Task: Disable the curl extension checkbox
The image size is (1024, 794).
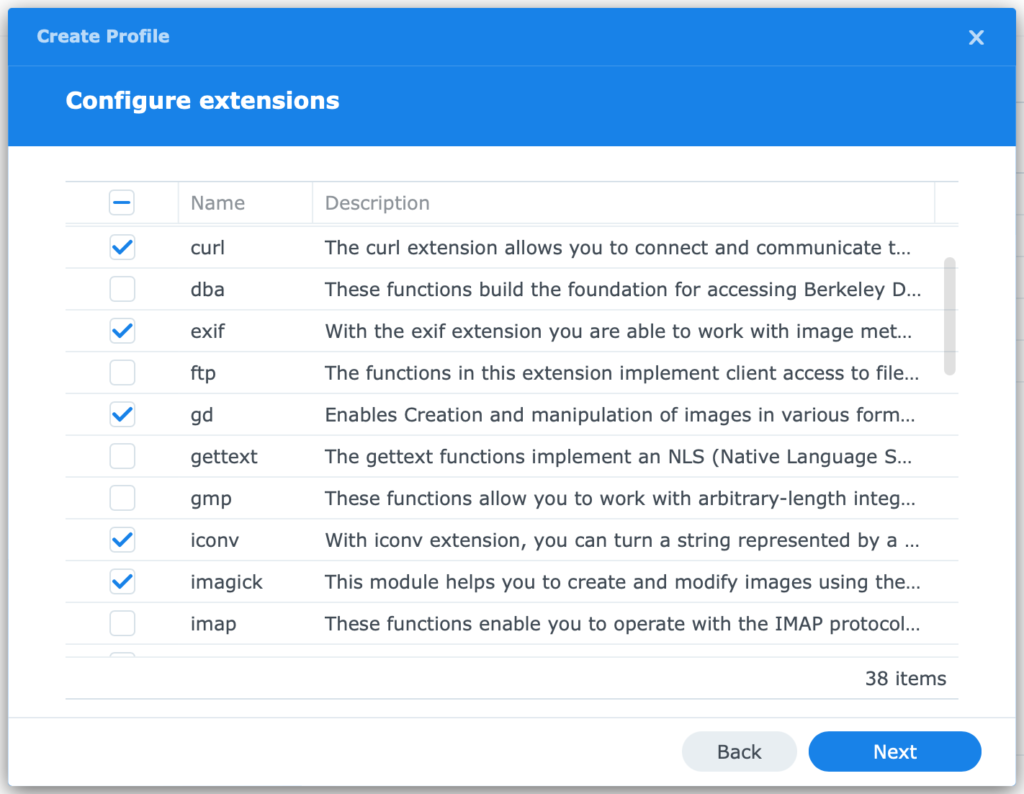Action: [x=121, y=247]
